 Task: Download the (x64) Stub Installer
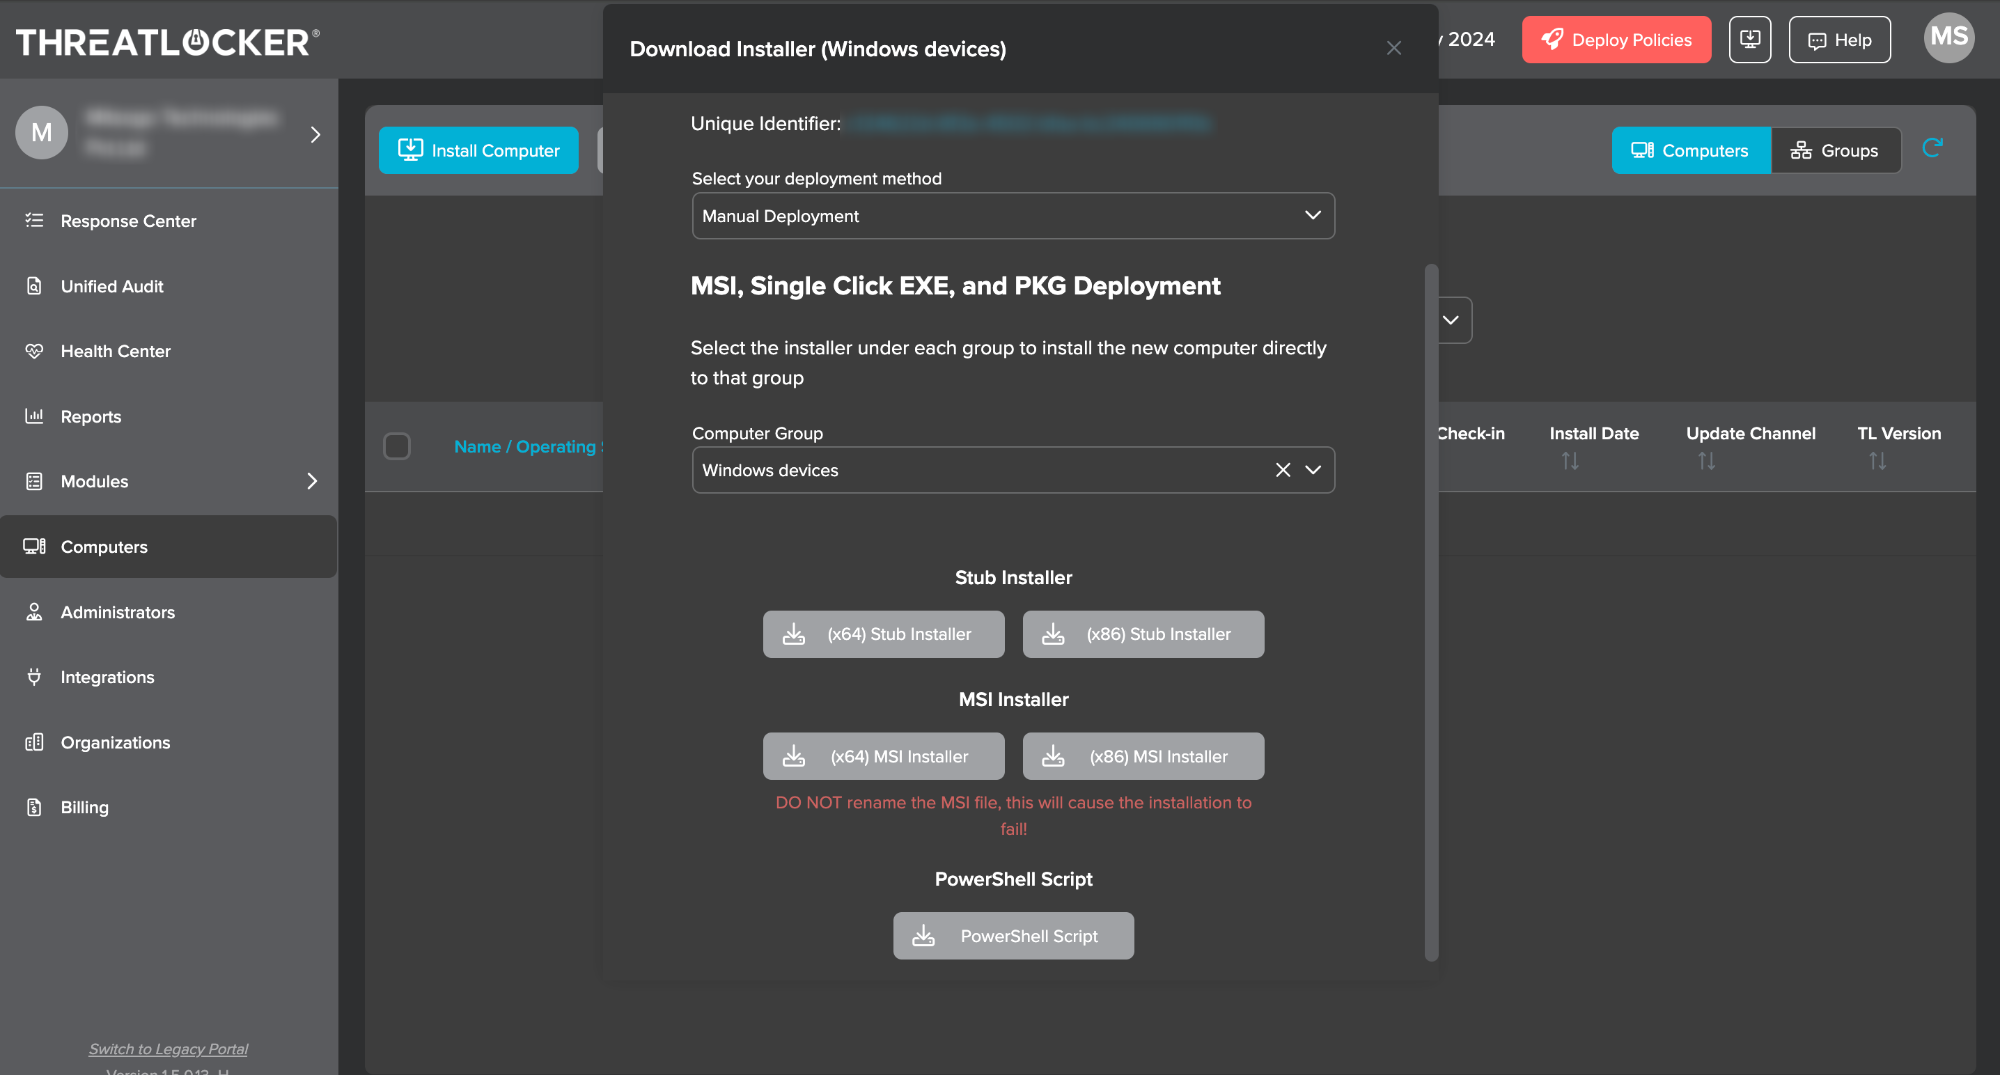[x=884, y=634]
